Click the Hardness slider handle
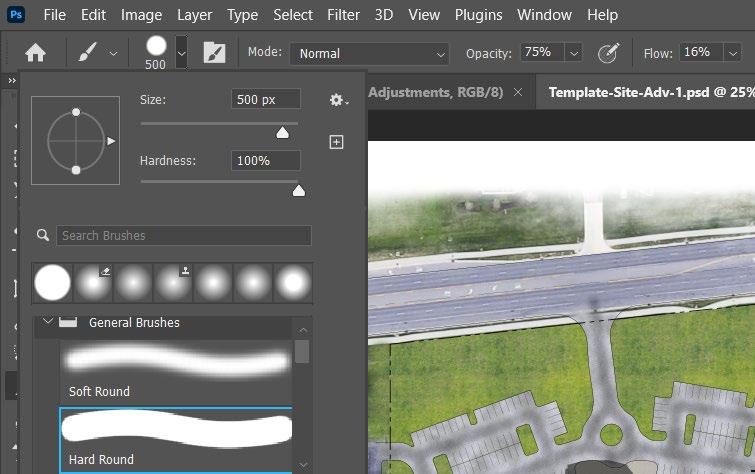This screenshot has width=755, height=474. tap(299, 191)
